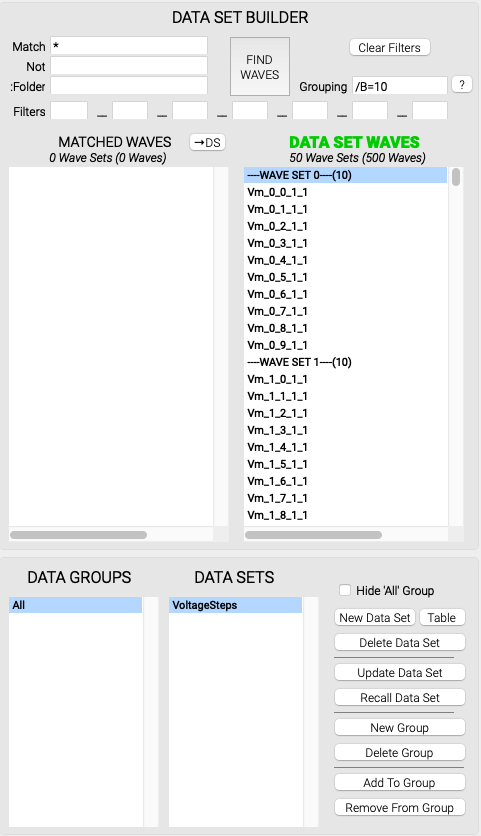This screenshot has width=481, height=836.
Task: Click into the Match input field
Action: click(x=129, y=46)
